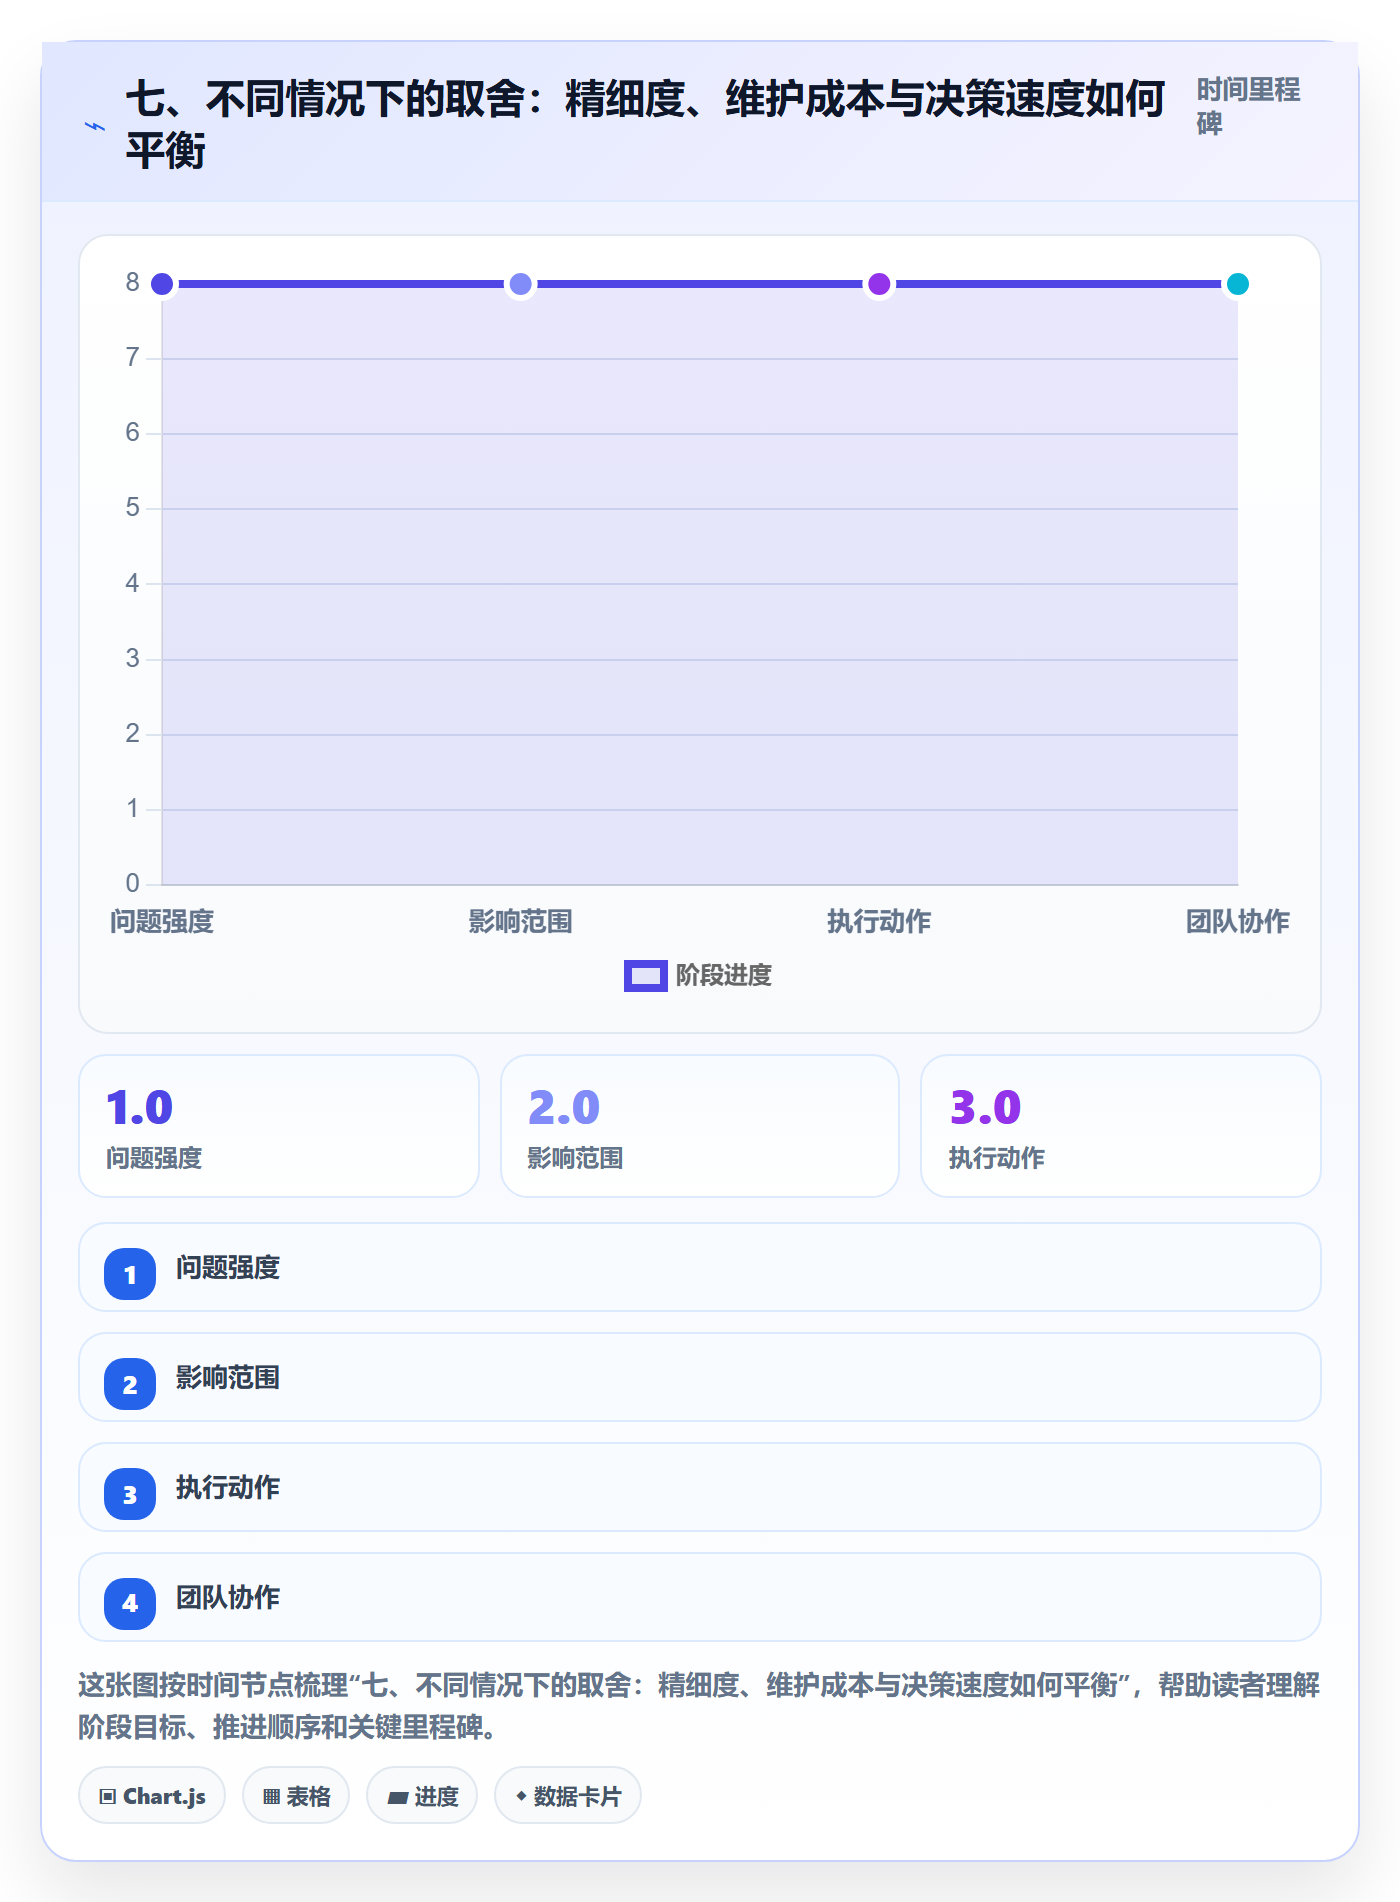
Task: Click the 阶段进度 legend text
Action: click(724, 975)
